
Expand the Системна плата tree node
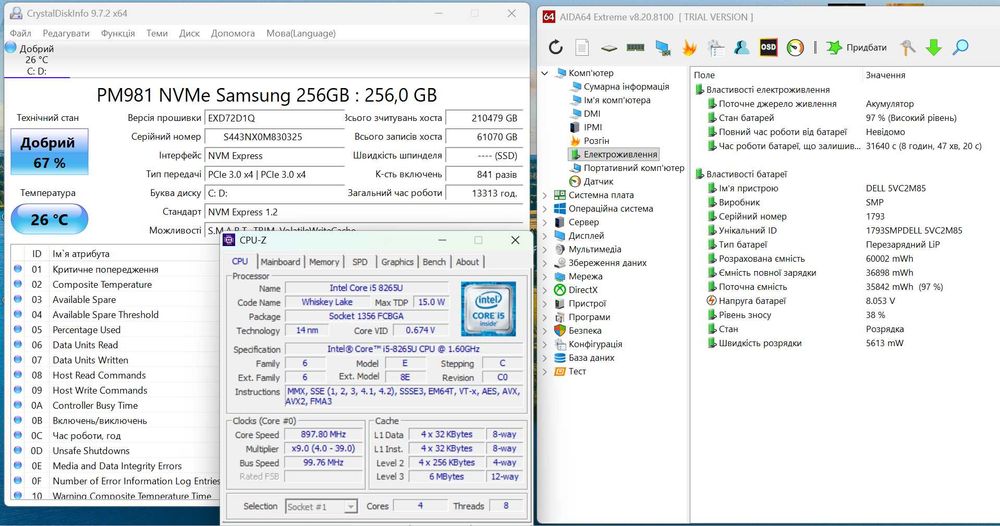[x=545, y=195]
